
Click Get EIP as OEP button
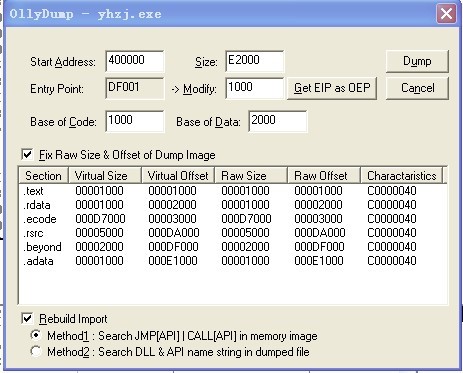point(332,88)
